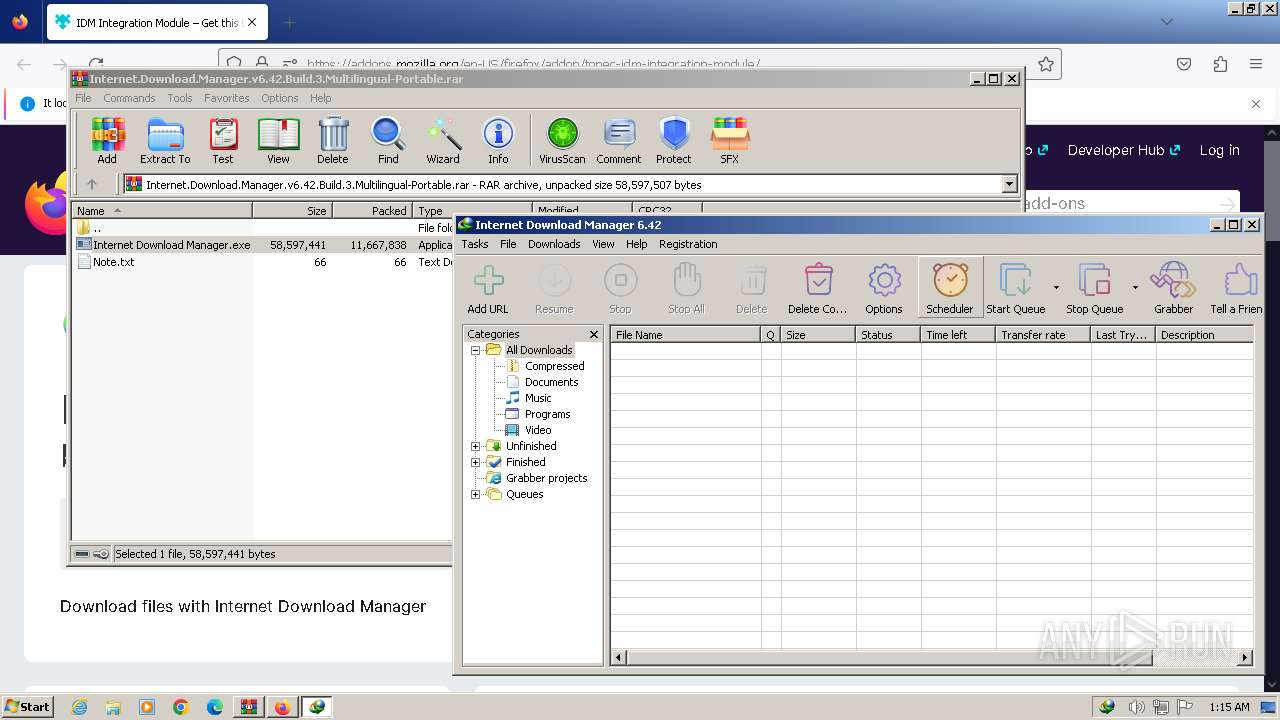Expand the Queues category node

click(x=476, y=494)
